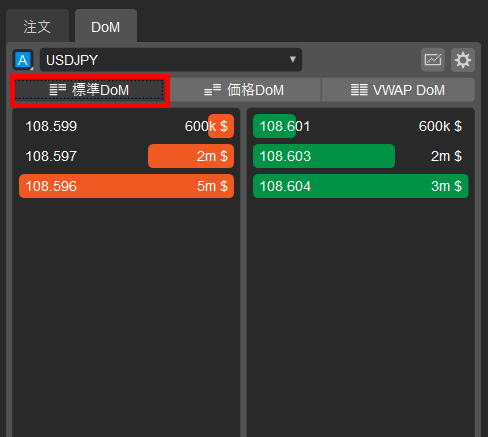Viewport: 488px width, 437px height.
Task: Expand the USDJPY symbol dropdown arrow
Action: [293, 59]
